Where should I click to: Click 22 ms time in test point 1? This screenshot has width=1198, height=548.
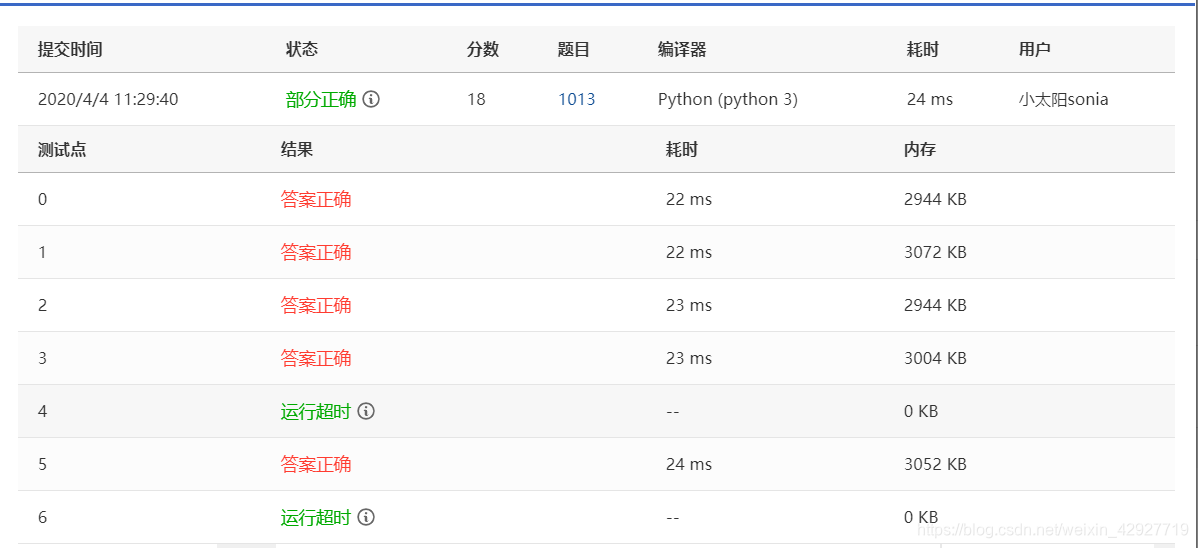(688, 252)
